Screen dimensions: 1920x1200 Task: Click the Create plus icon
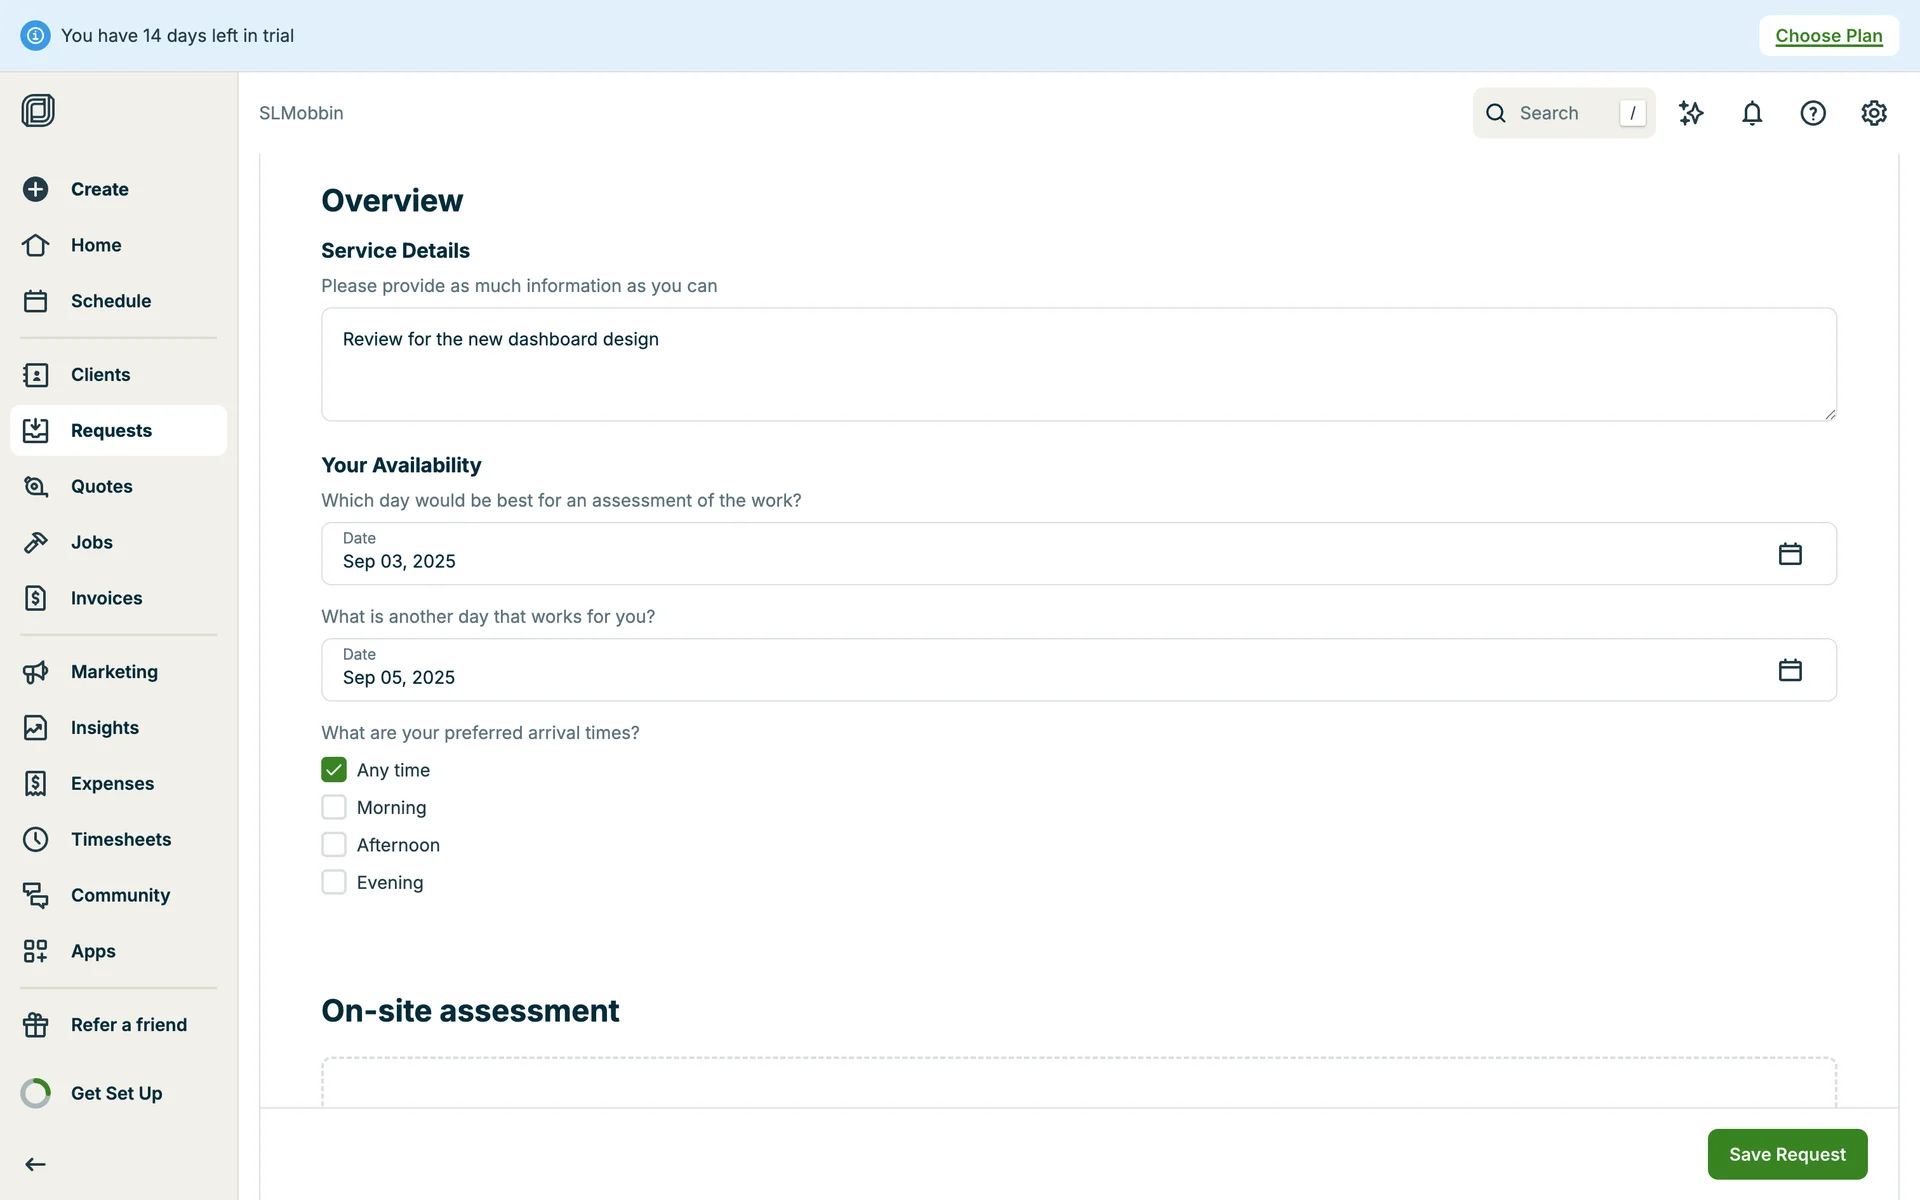36,189
